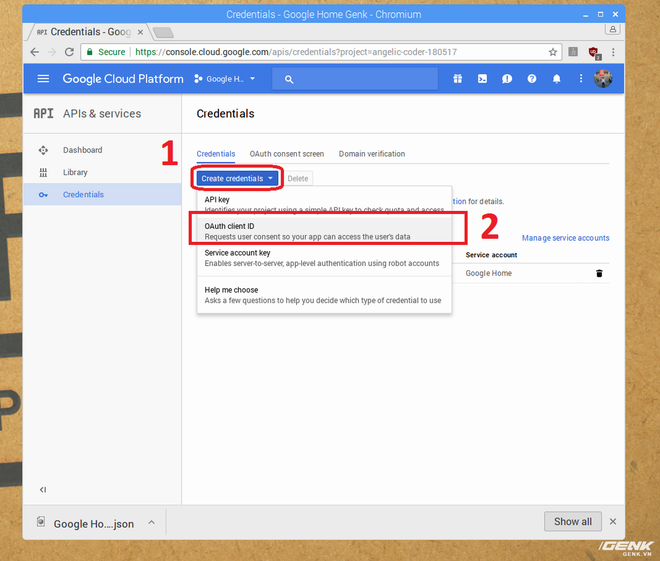Click the downloaded json file icon
The image size is (660, 561).
pyautogui.click(x=41, y=521)
